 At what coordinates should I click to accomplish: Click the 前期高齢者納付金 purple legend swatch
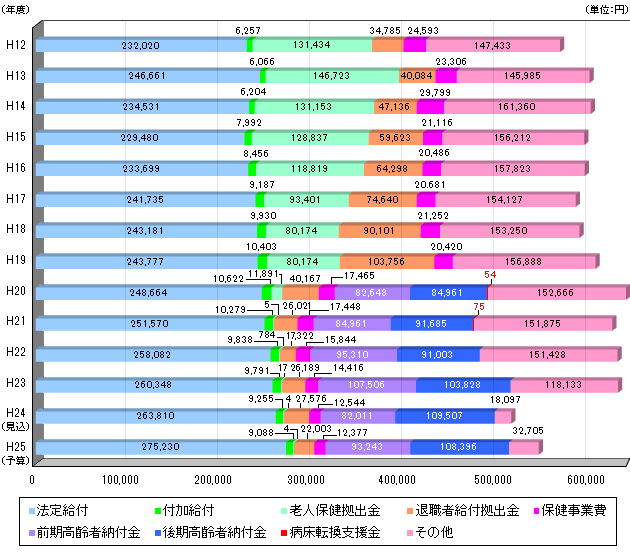coord(32,533)
